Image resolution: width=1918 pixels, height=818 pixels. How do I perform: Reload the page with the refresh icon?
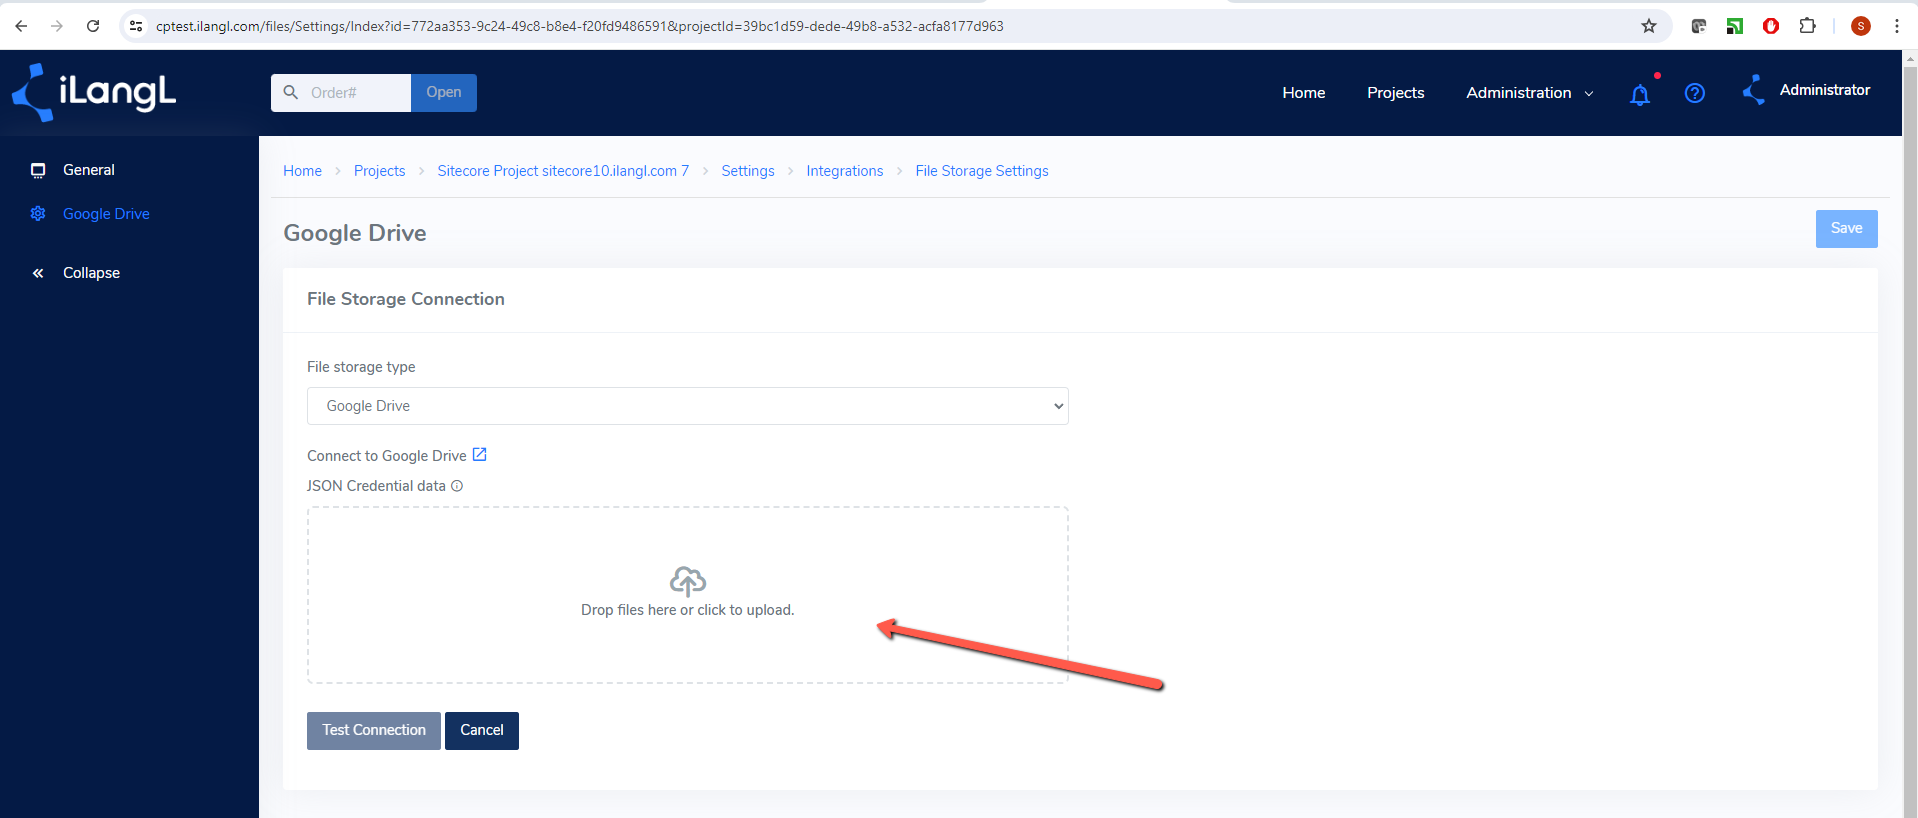tap(93, 26)
